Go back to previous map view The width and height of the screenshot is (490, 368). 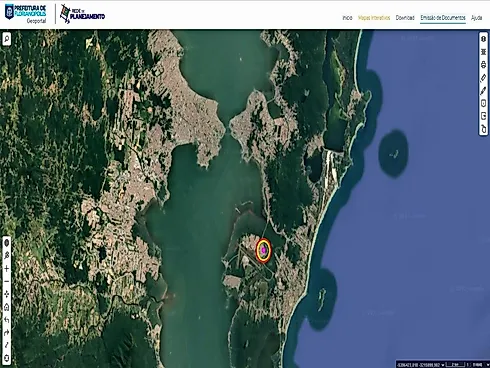[6, 320]
